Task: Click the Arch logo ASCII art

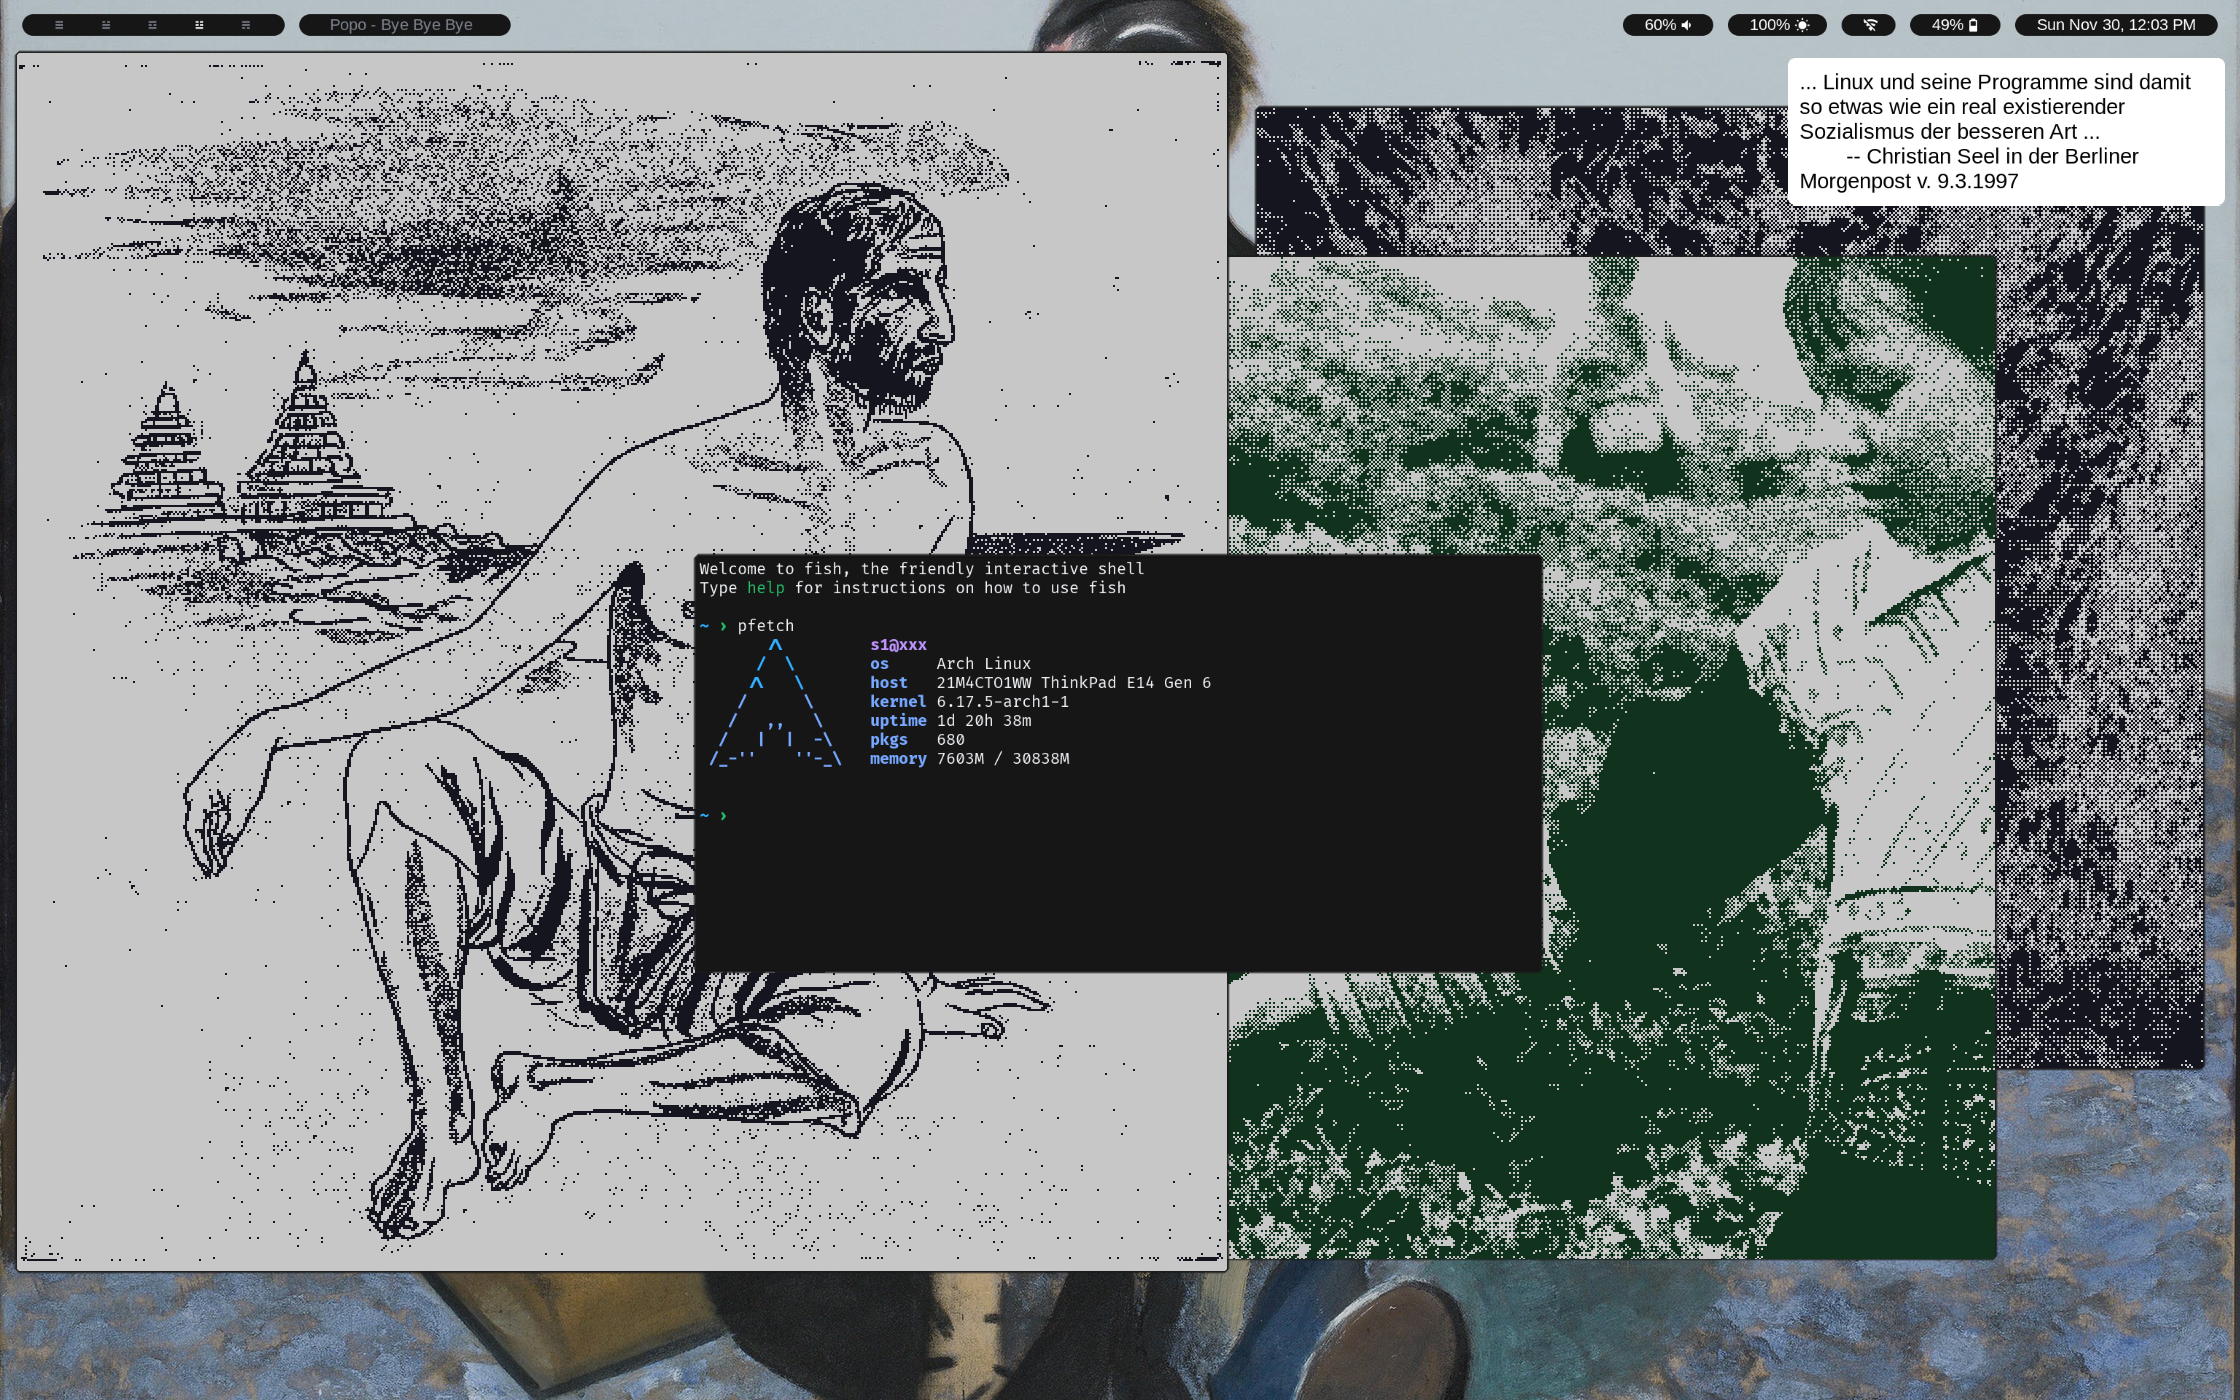Action: (x=776, y=705)
